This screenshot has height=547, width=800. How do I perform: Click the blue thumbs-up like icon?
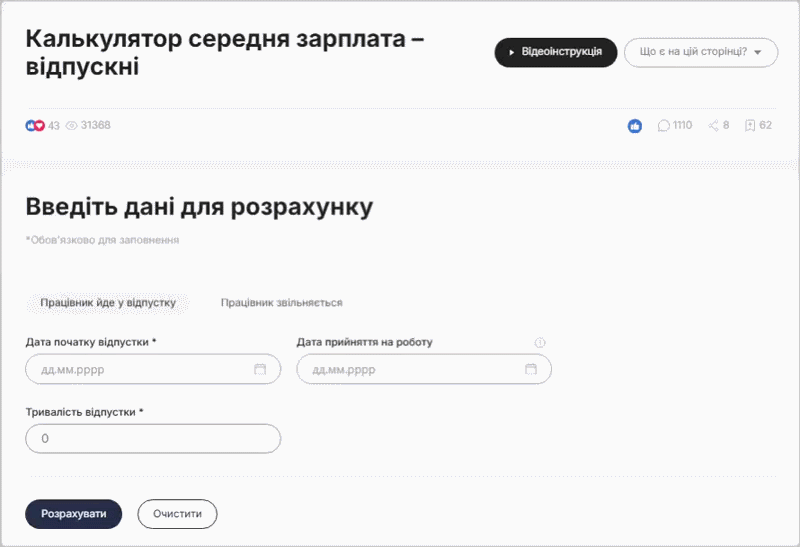click(x=635, y=126)
